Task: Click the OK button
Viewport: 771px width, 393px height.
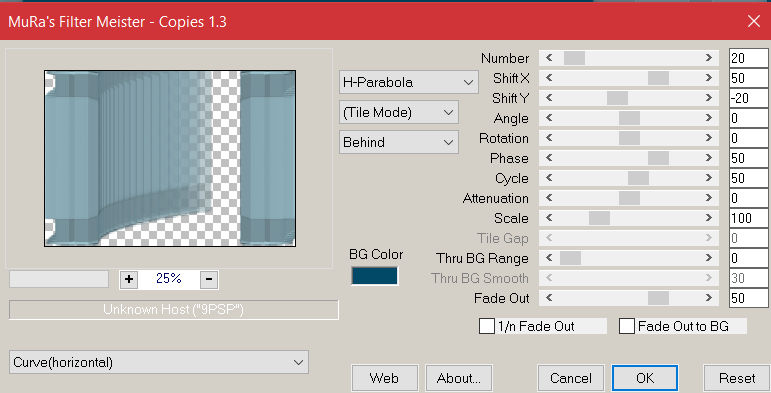Action: point(645,378)
